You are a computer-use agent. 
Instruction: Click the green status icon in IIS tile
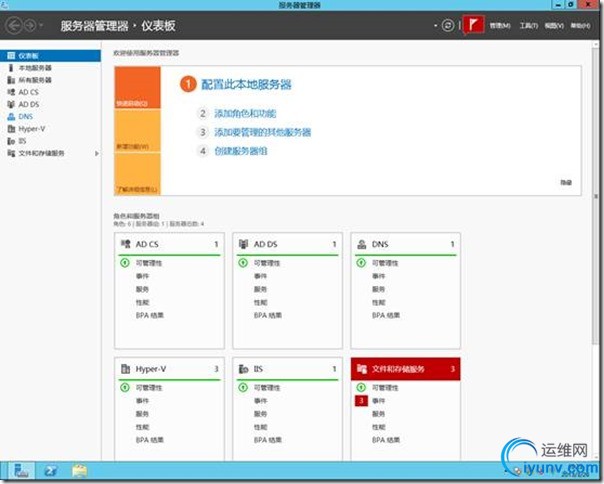pos(243,387)
